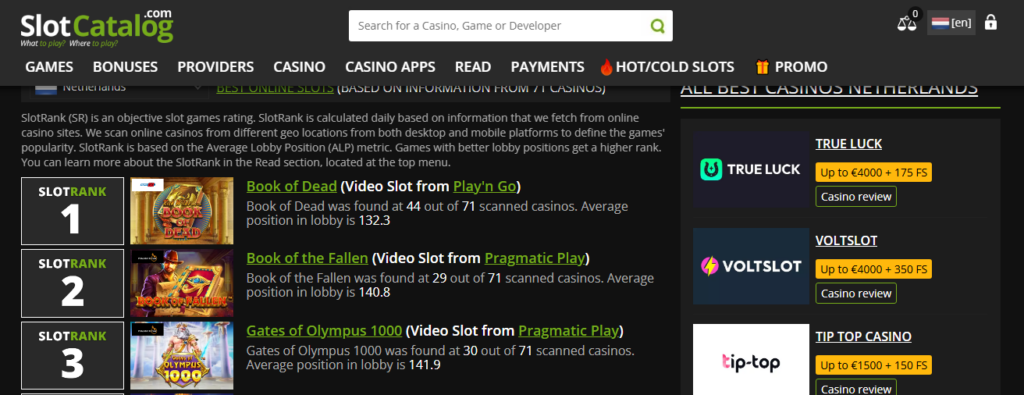1024x395 pixels.
Task: Click the gift box icon beside Promo
Action: tap(762, 67)
